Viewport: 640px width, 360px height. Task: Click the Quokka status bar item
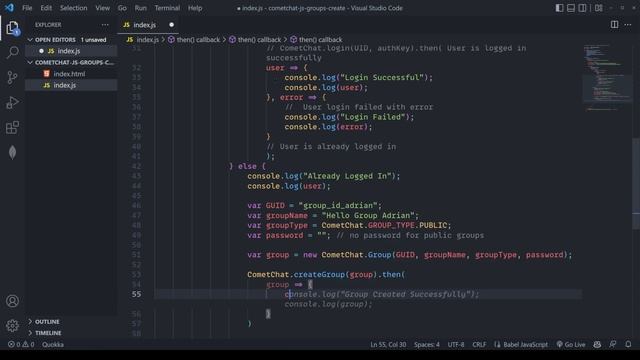tap(53, 344)
